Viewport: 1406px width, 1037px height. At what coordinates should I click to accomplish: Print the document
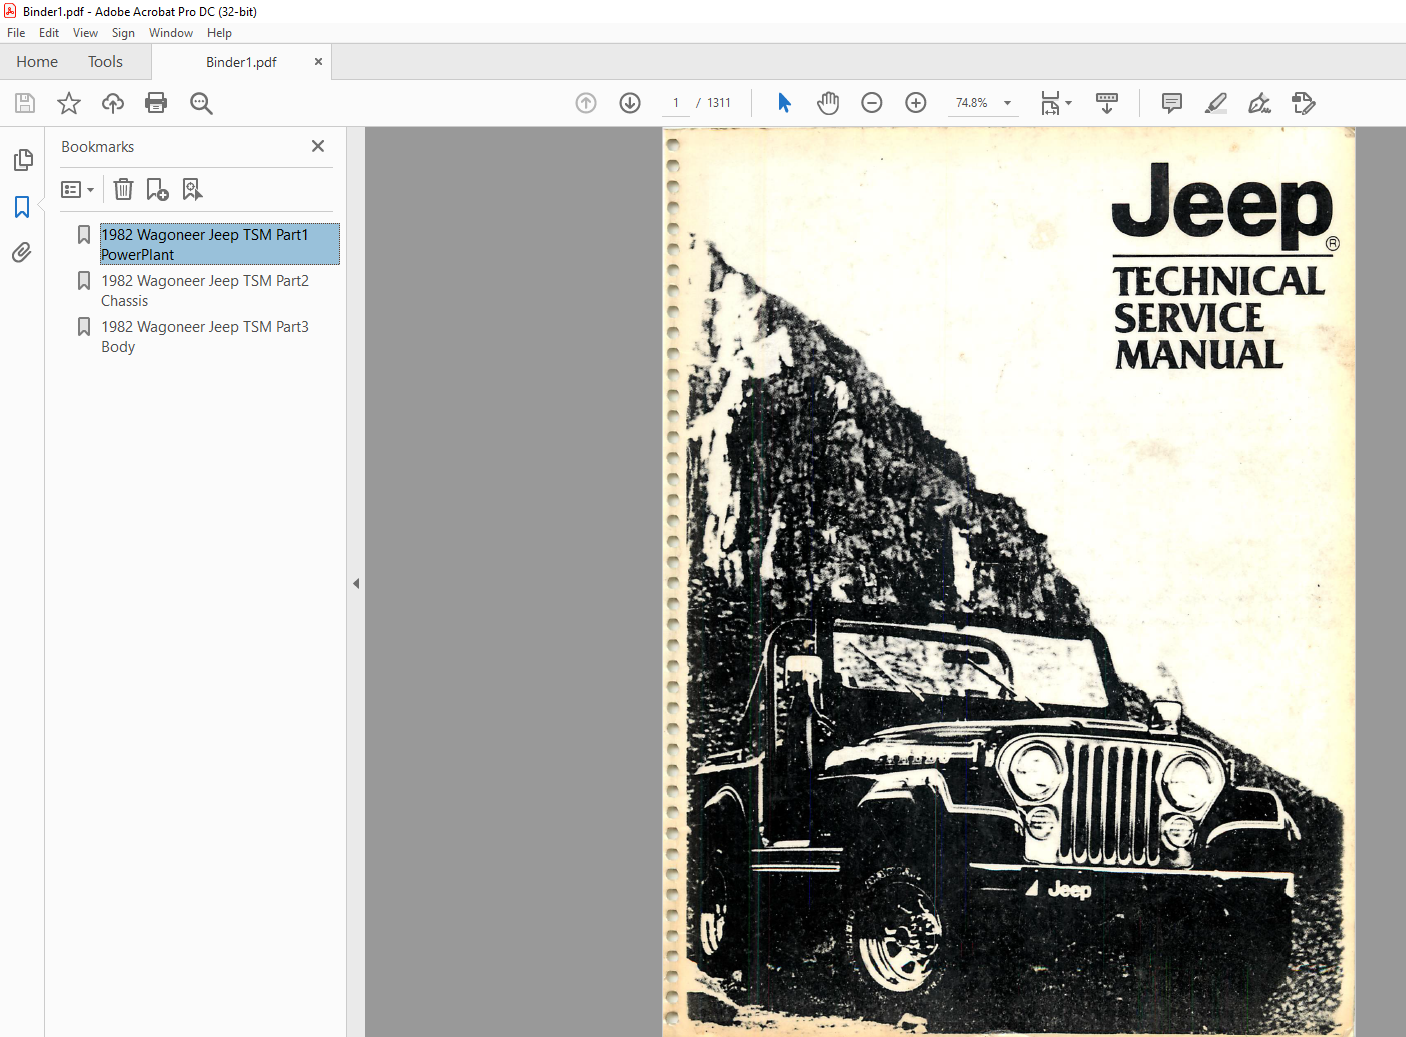tap(156, 103)
